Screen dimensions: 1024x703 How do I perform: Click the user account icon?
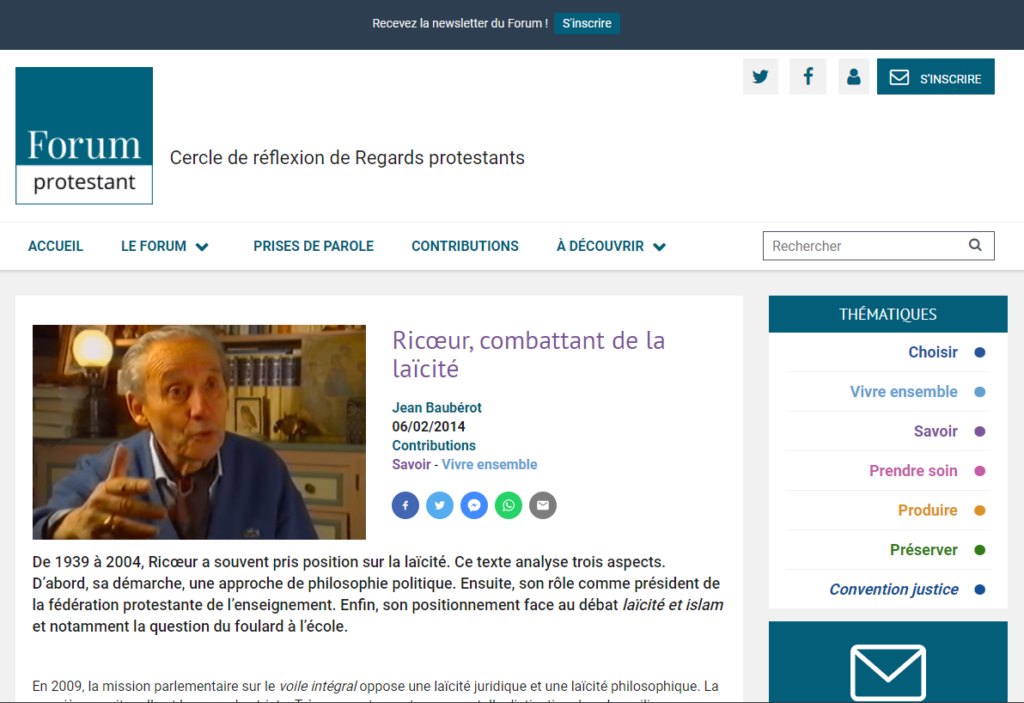click(x=854, y=77)
